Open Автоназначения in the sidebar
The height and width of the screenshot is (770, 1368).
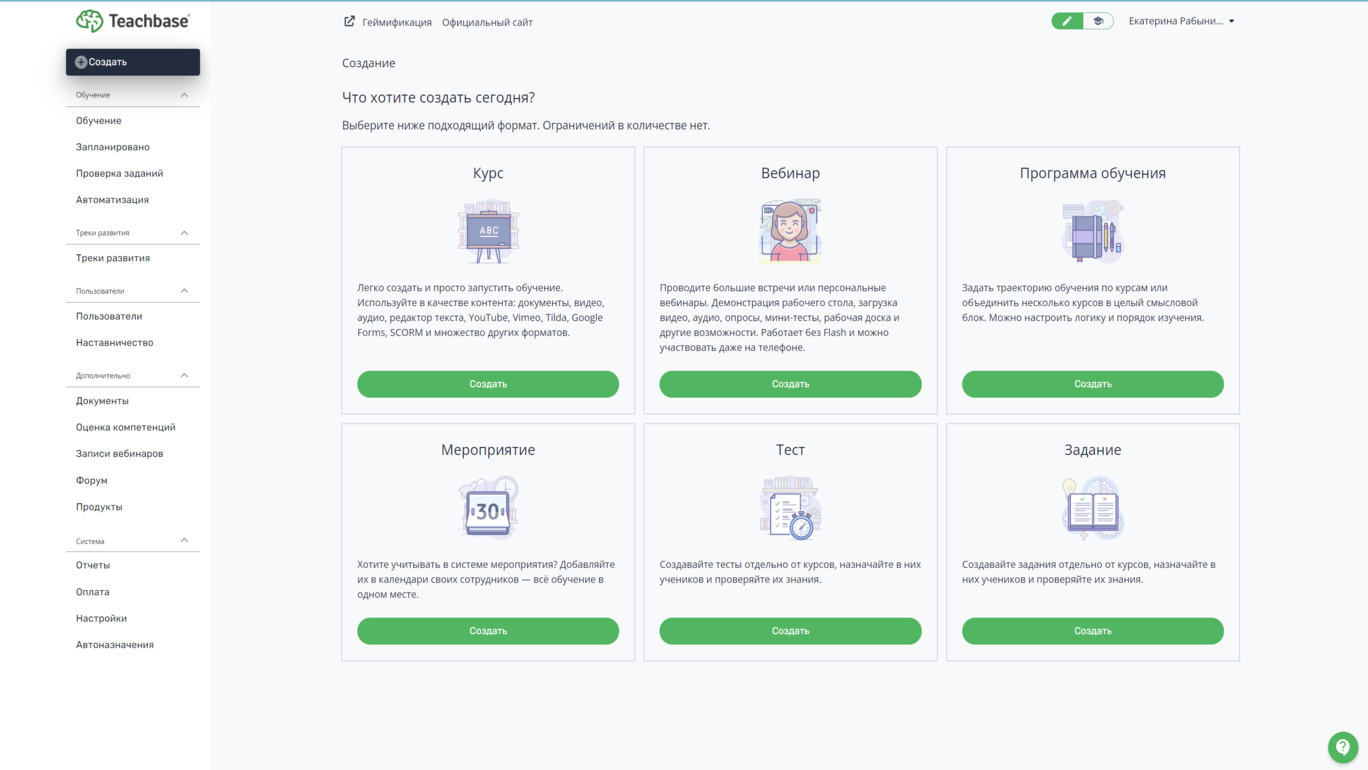pos(114,645)
